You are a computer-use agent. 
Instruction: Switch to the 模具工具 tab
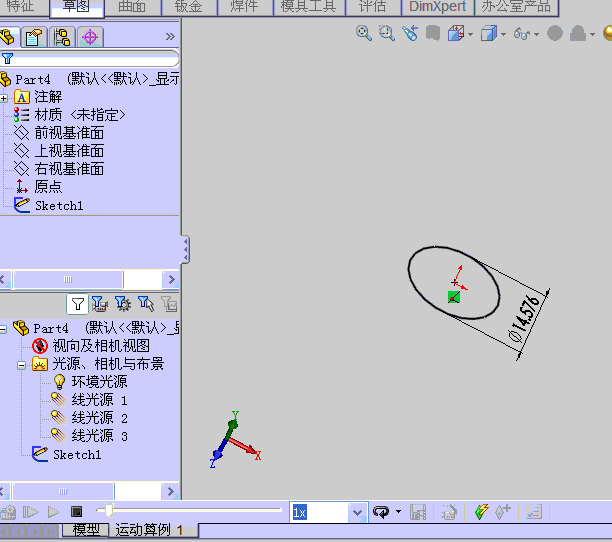tap(309, 7)
